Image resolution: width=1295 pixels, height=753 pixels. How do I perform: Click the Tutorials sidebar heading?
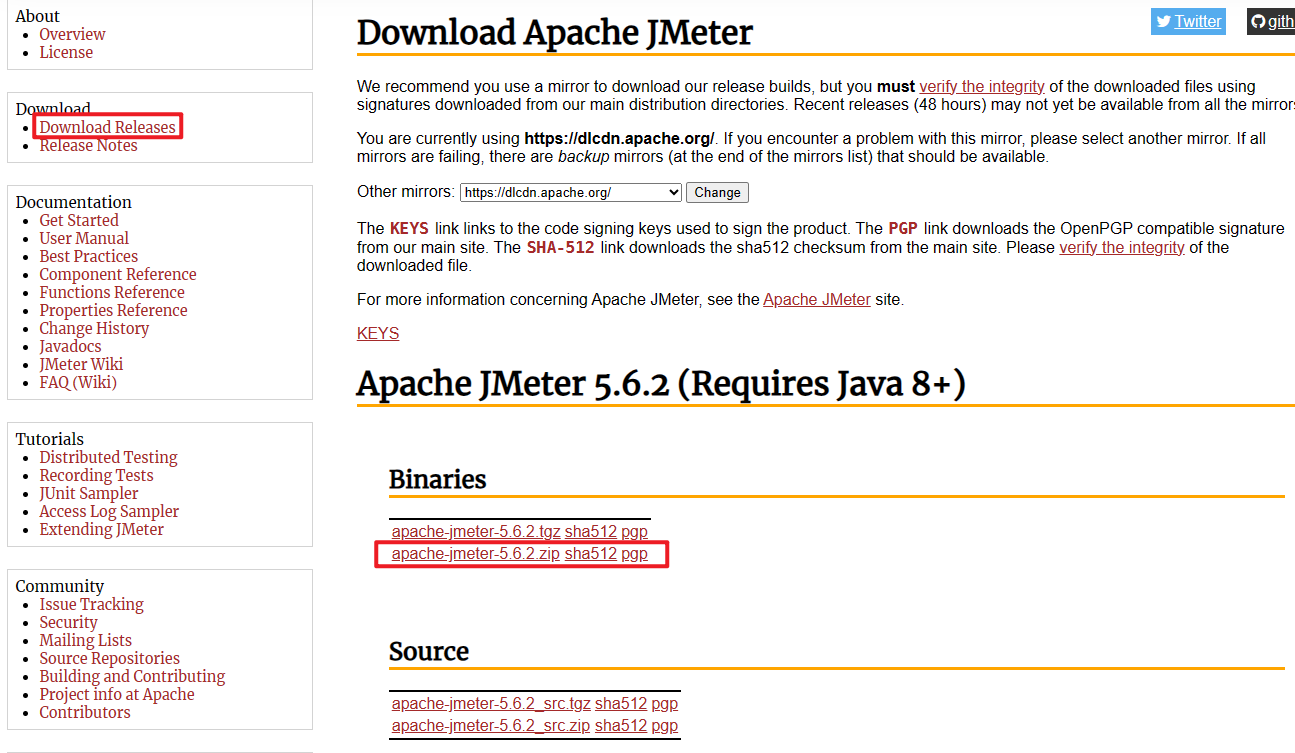(50, 439)
